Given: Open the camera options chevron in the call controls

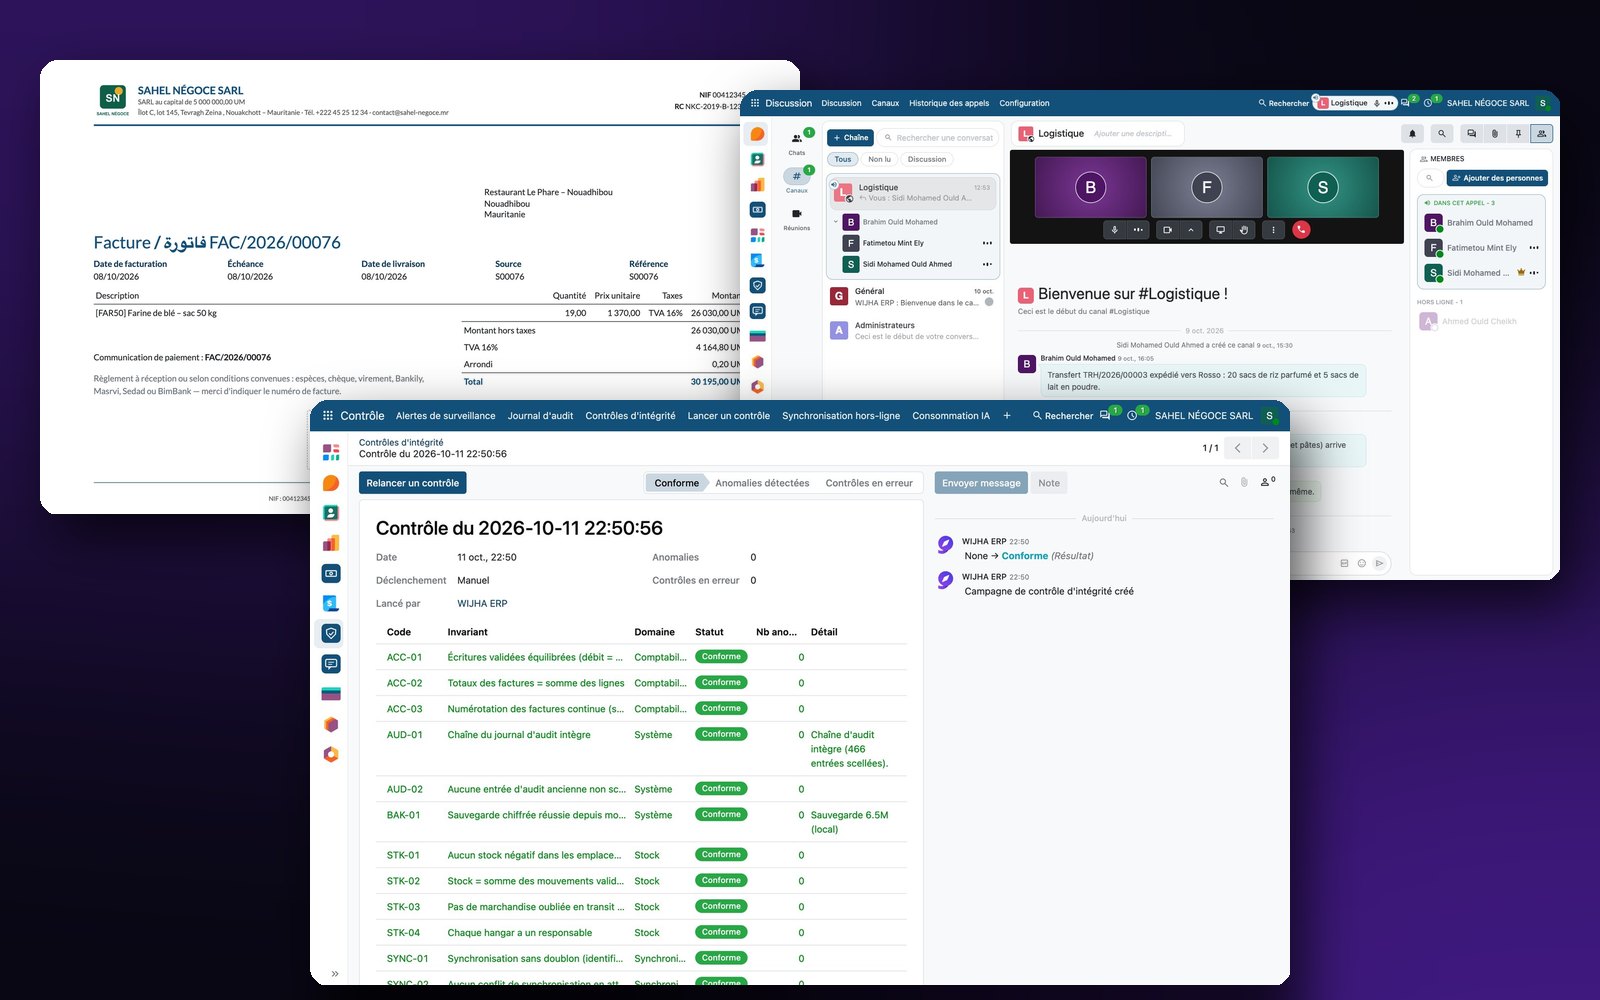Looking at the screenshot, I should [1191, 230].
